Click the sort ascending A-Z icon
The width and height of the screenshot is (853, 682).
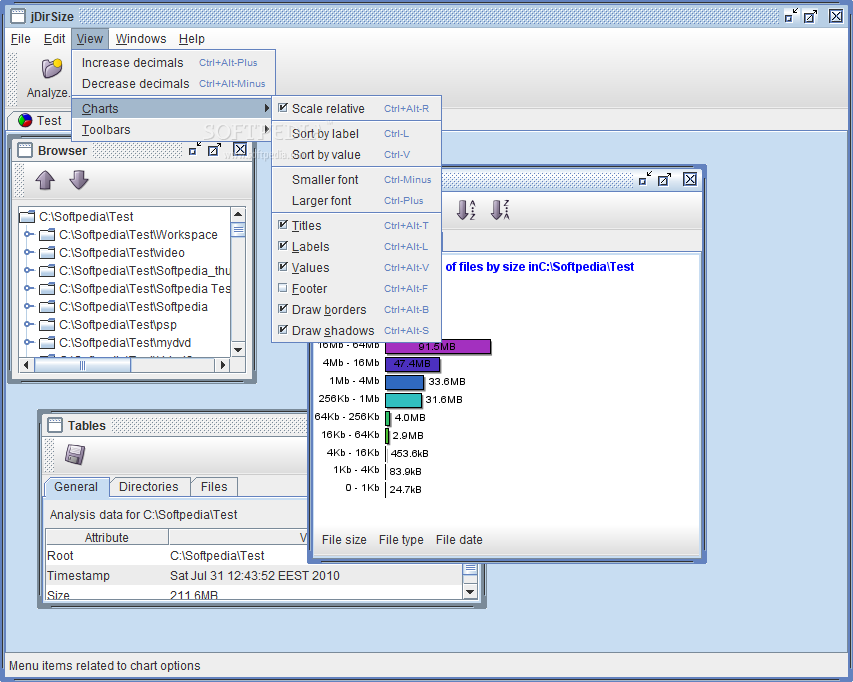tap(466, 210)
